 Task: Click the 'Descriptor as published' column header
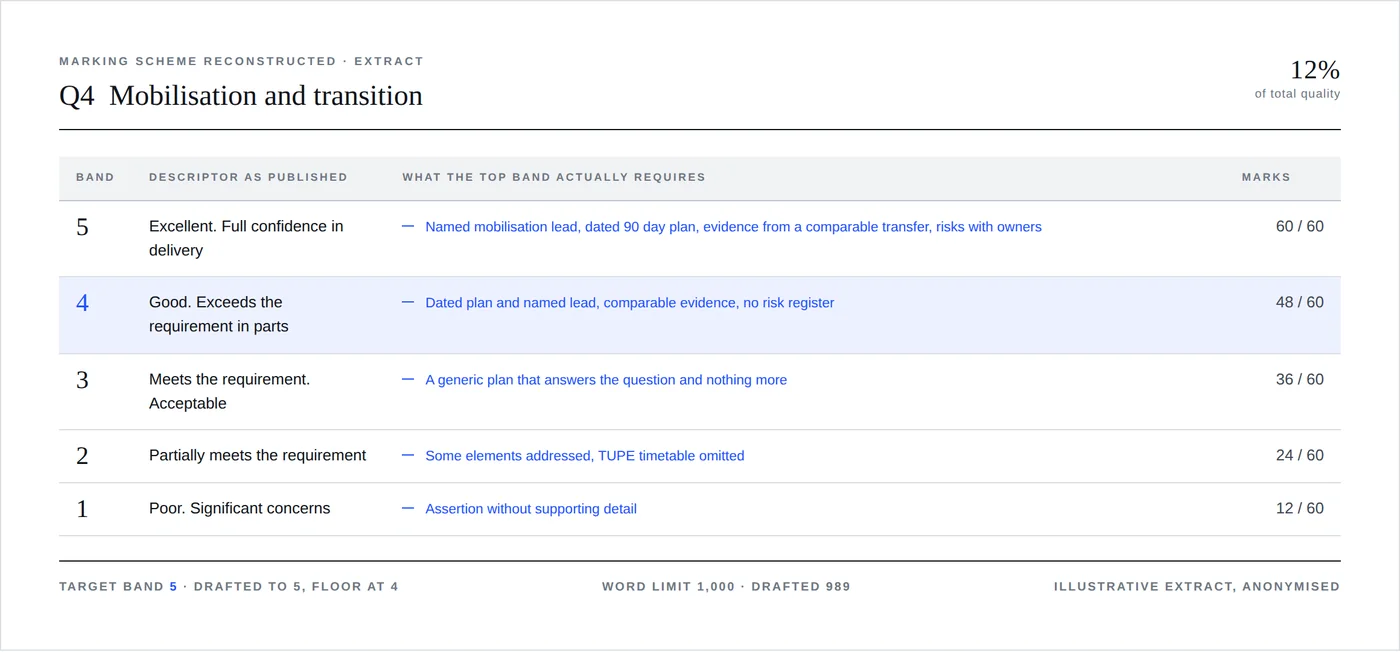click(x=248, y=177)
